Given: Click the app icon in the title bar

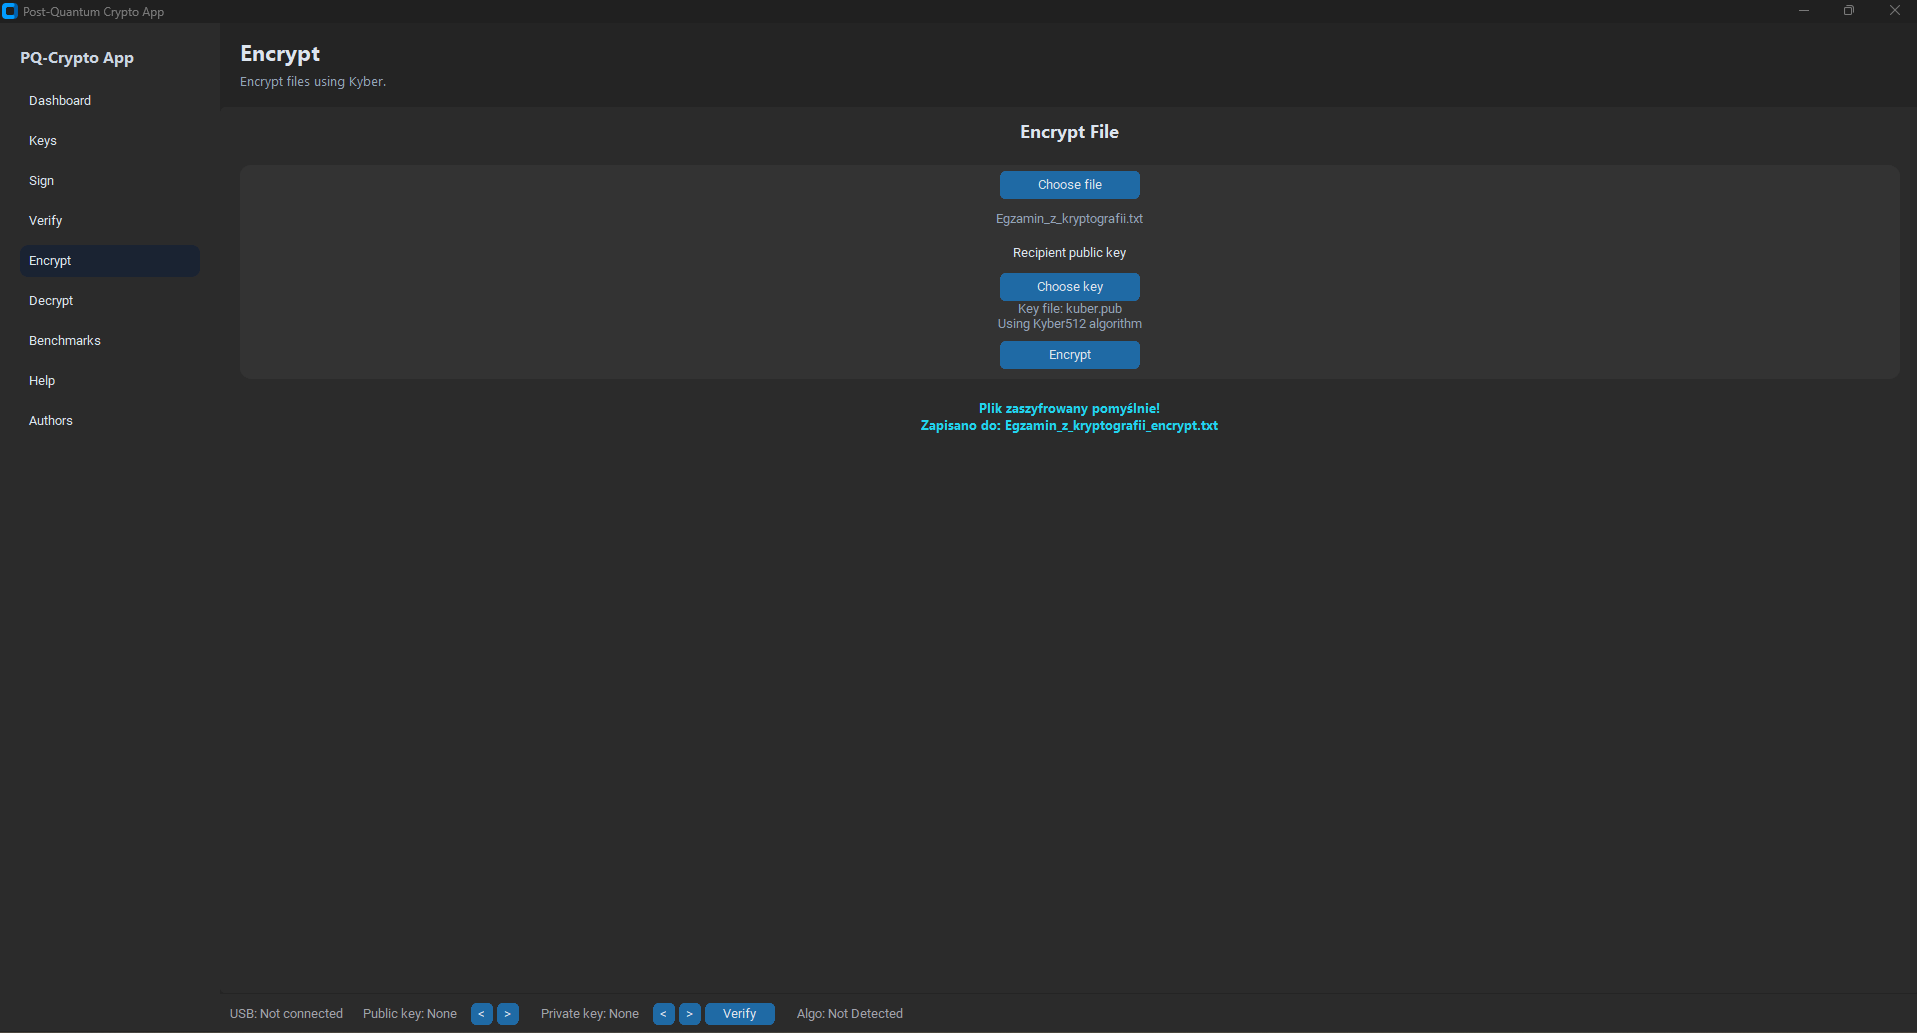Looking at the screenshot, I should point(11,11).
